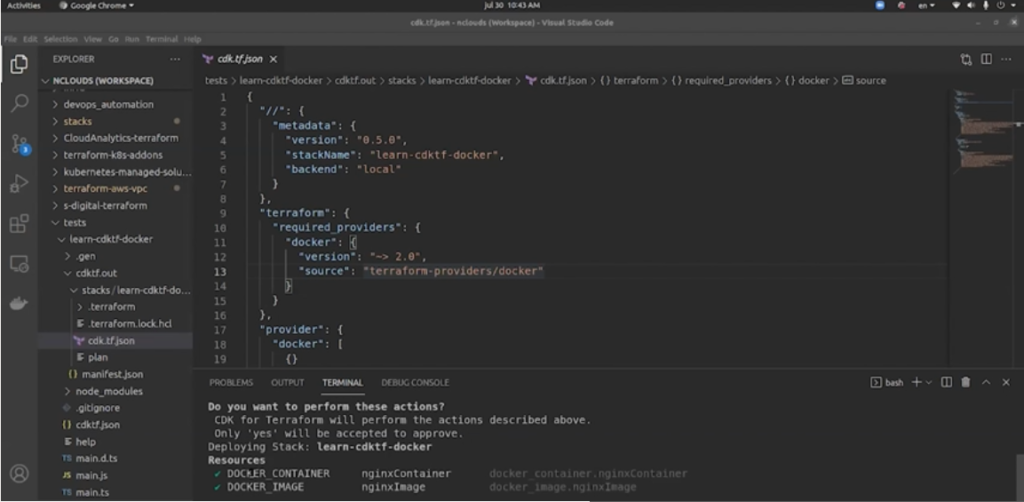Viewport: 1024px width, 502px height.
Task: Open the Run menu
Action: (132, 39)
